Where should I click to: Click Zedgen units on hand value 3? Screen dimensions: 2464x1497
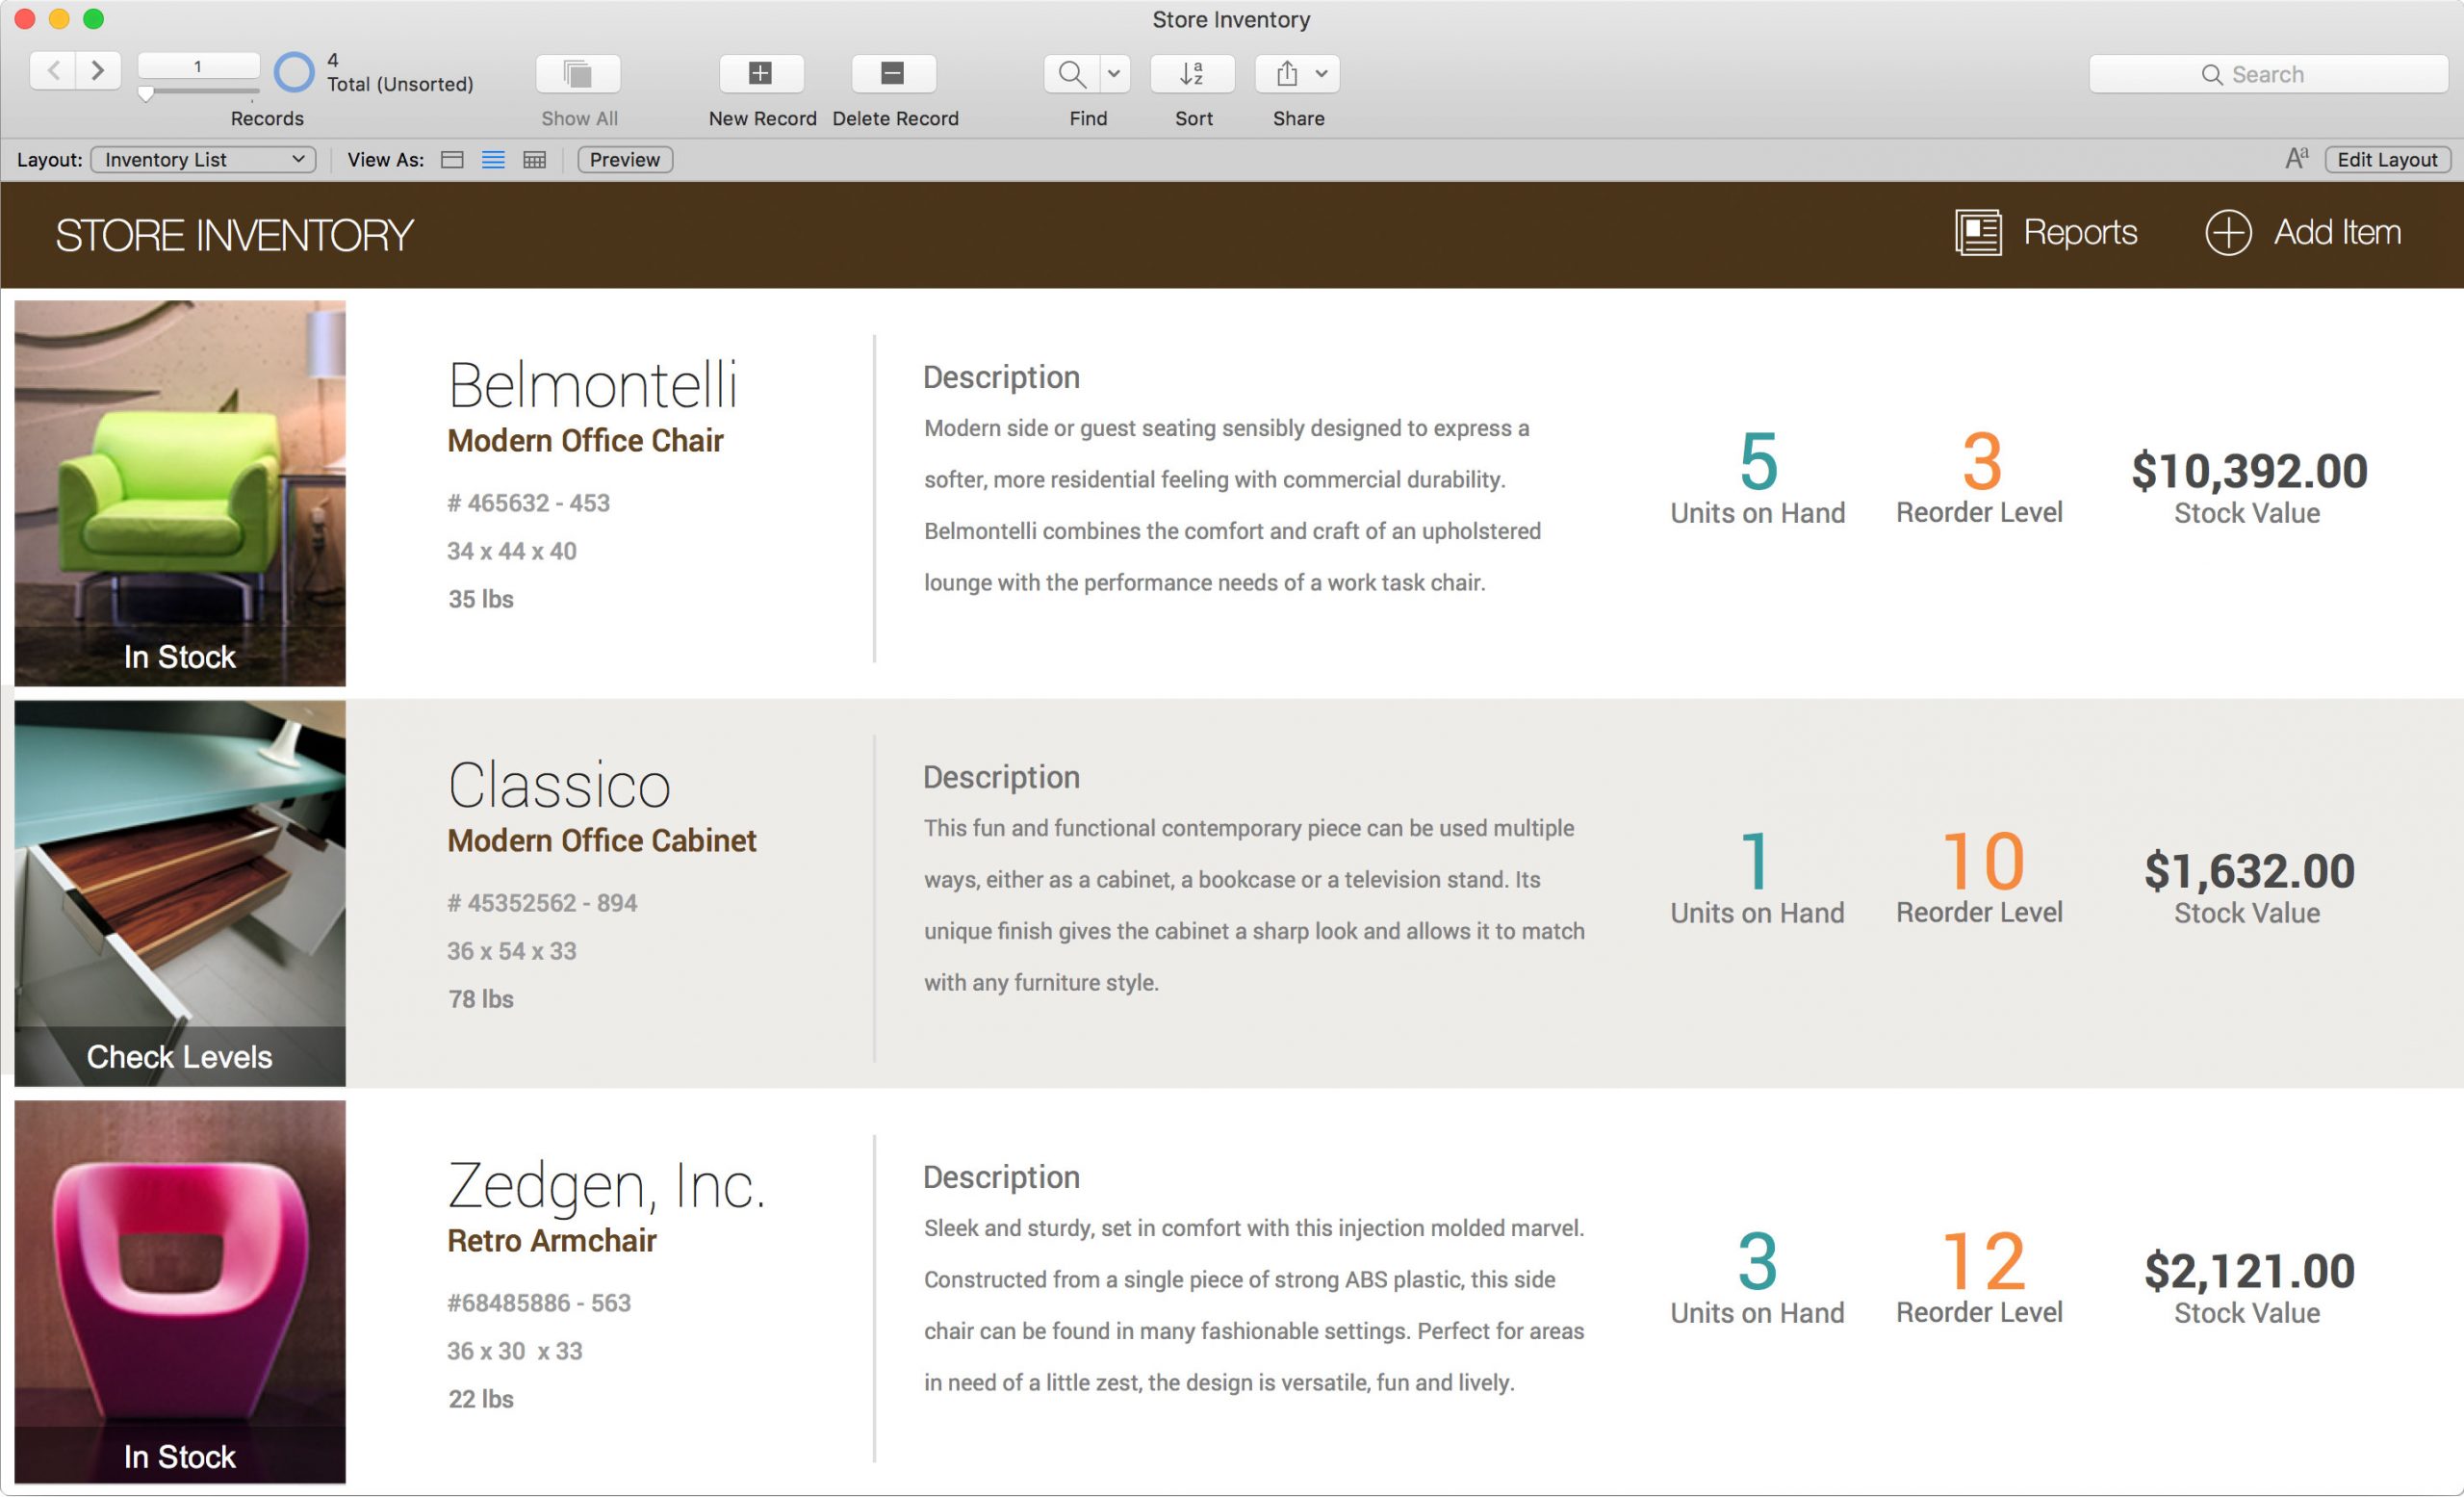pyautogui.click(x=1758, y=1261)
